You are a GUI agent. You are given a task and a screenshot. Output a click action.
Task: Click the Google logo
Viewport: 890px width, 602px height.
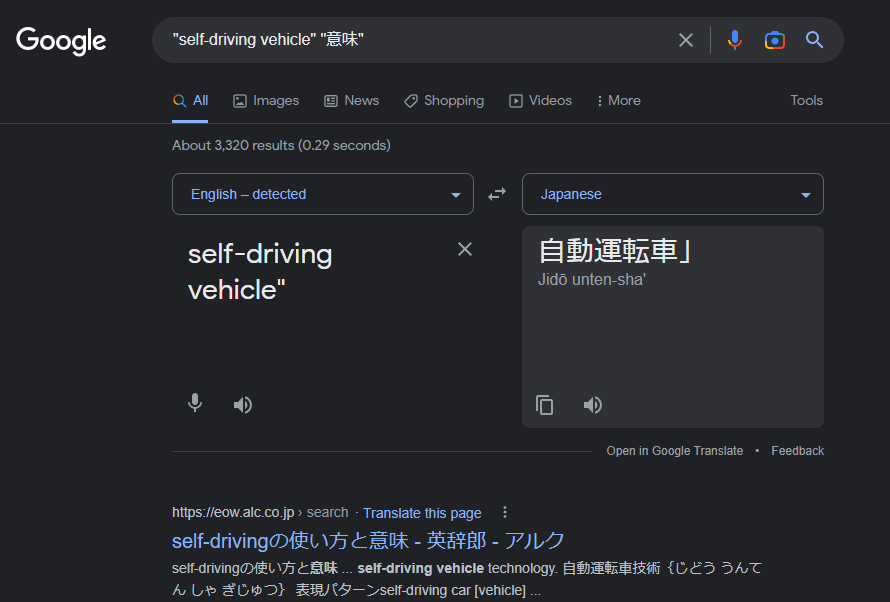point(61,40)
